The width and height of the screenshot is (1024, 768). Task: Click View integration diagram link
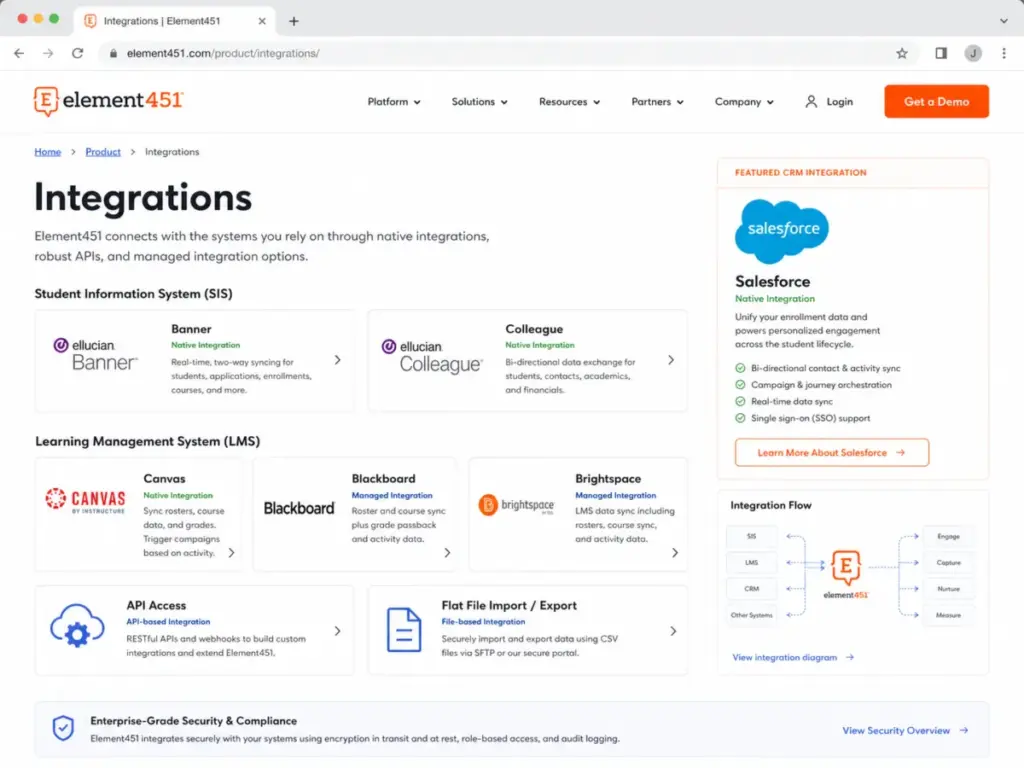coord(792,657)
